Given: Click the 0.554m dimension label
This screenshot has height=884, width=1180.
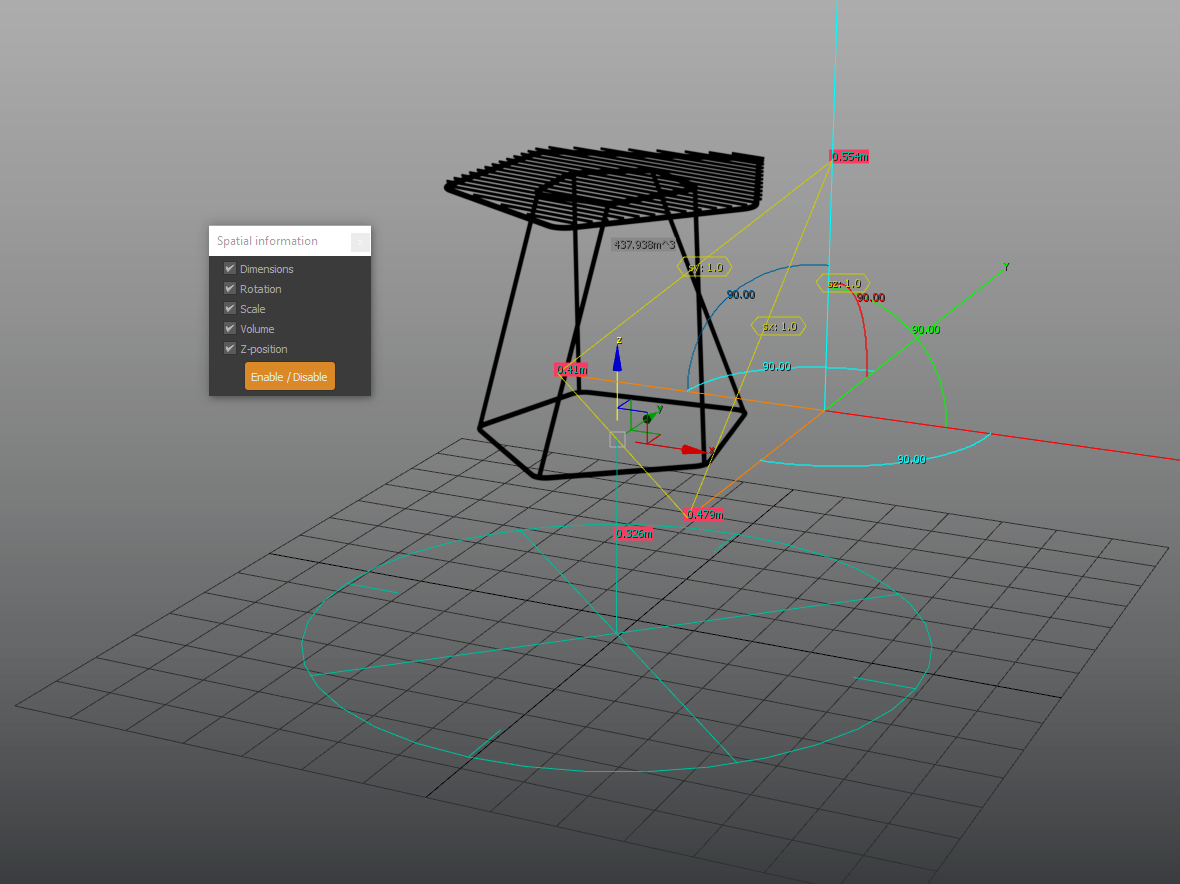Looking at the screenshot, I should pos(849,157).
